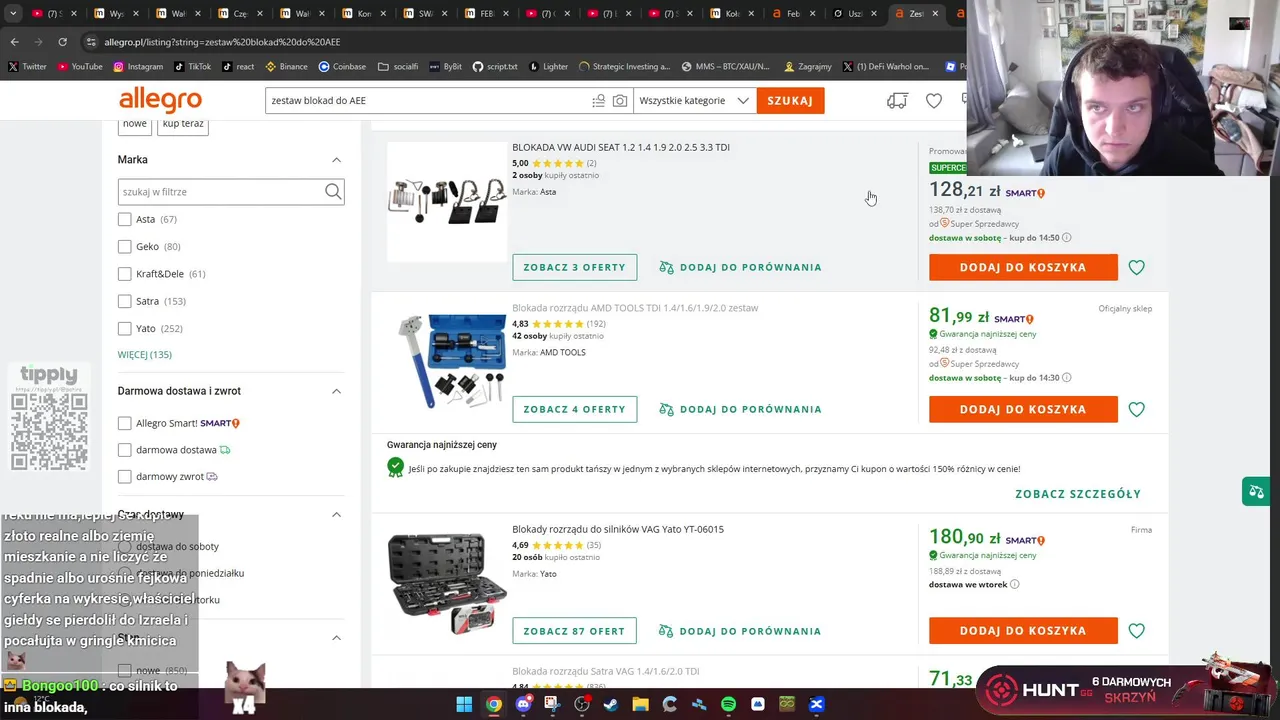Open Snipping Tool from the taskbar
Viewport: 1280px width, 720px height.
[x=552, y=704]
